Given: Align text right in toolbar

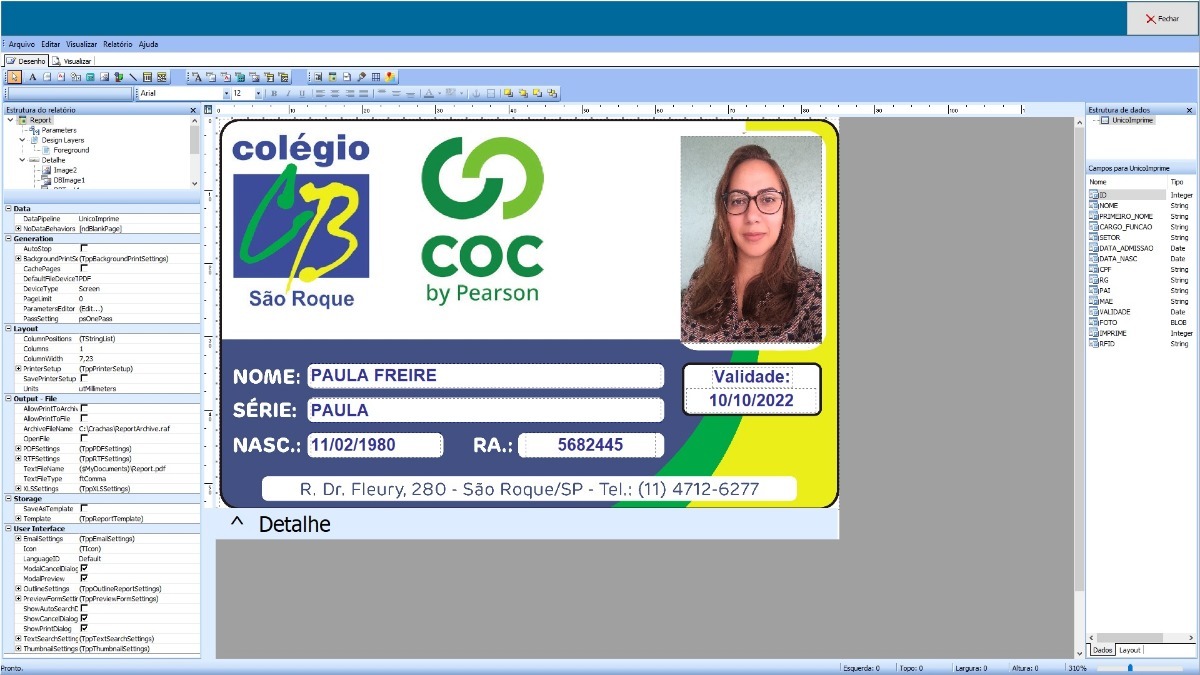Looking at the screenshot, I should click(x=349, y=93).
